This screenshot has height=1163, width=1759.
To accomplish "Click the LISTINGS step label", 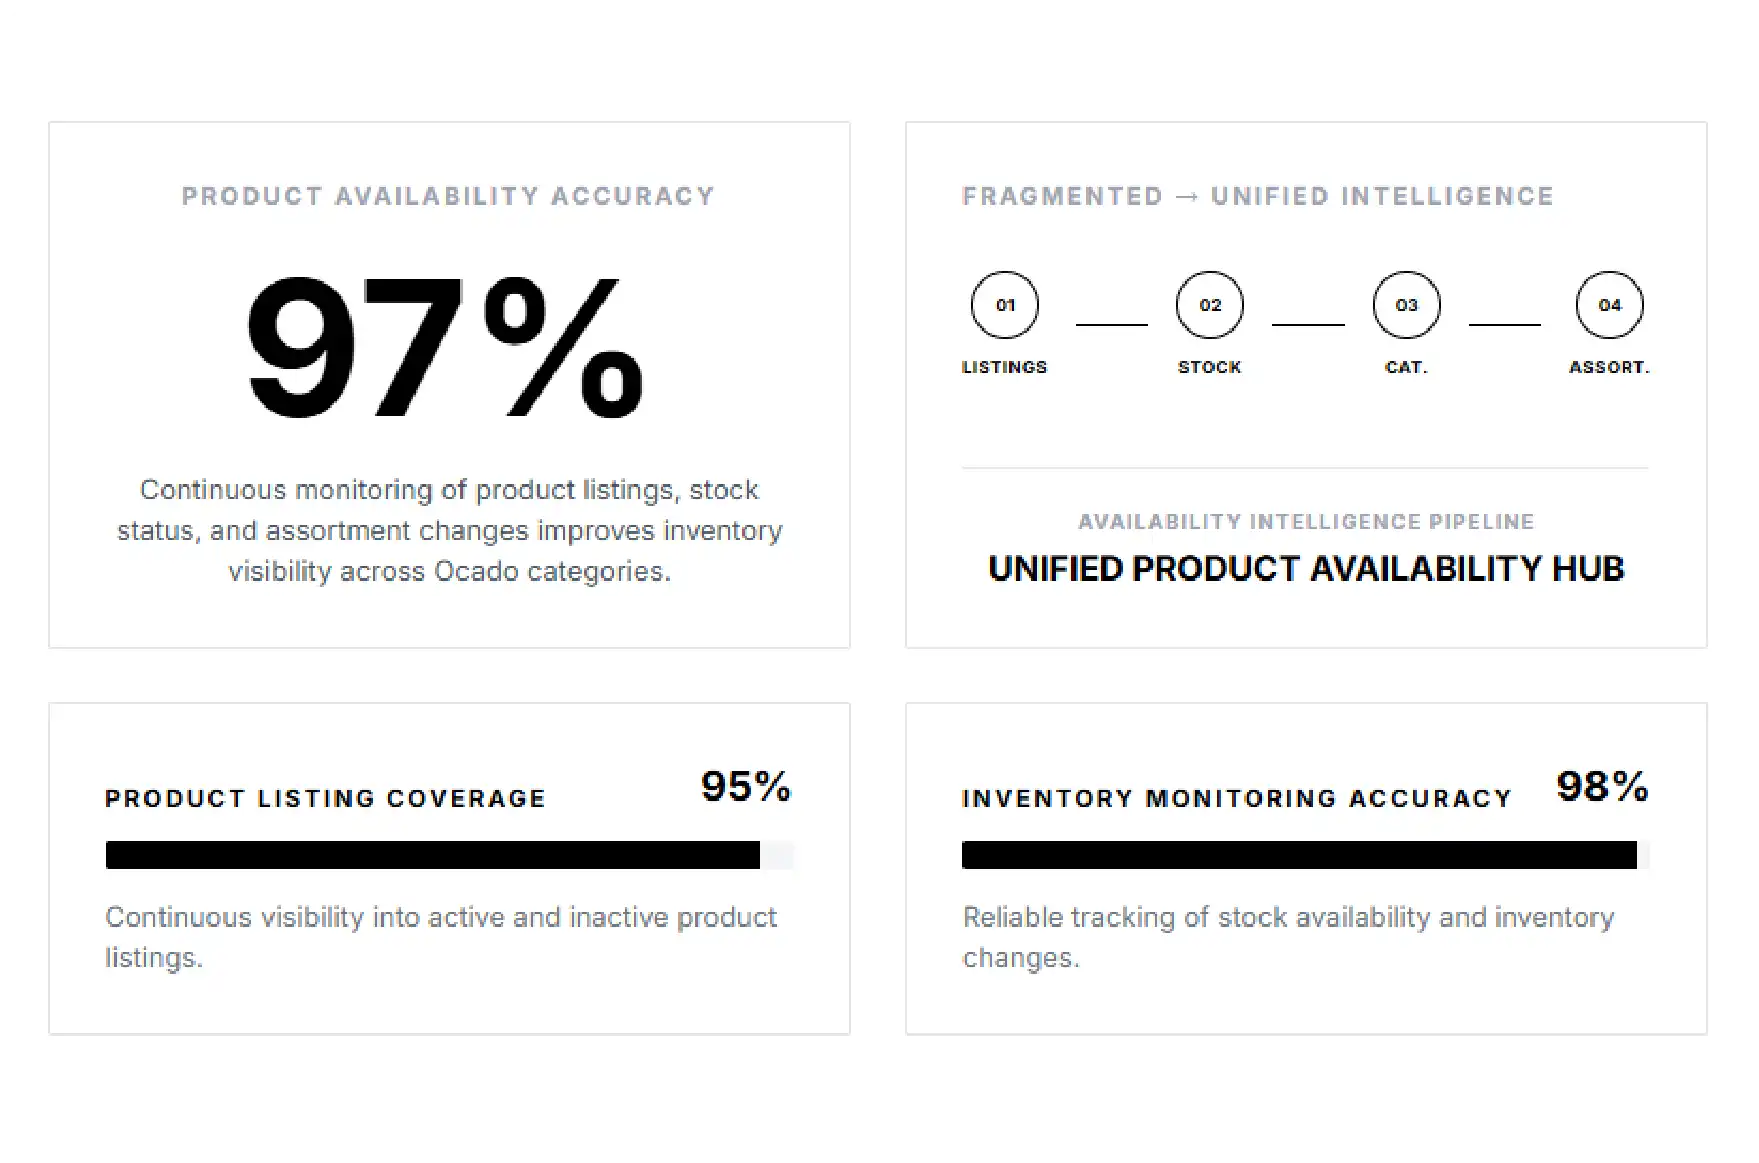I will pyautogui.click(x=1004, y=367).
